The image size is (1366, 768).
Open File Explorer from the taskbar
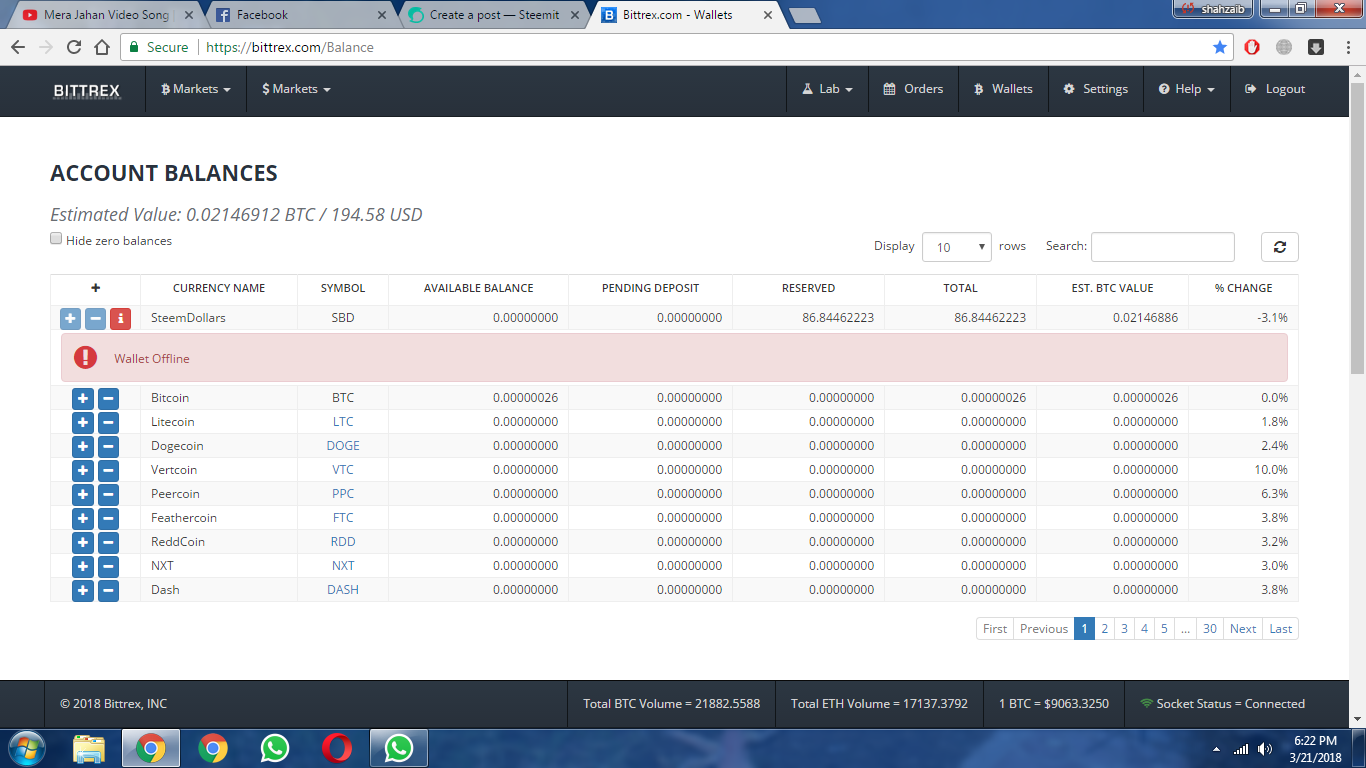(x=89, y=748)
